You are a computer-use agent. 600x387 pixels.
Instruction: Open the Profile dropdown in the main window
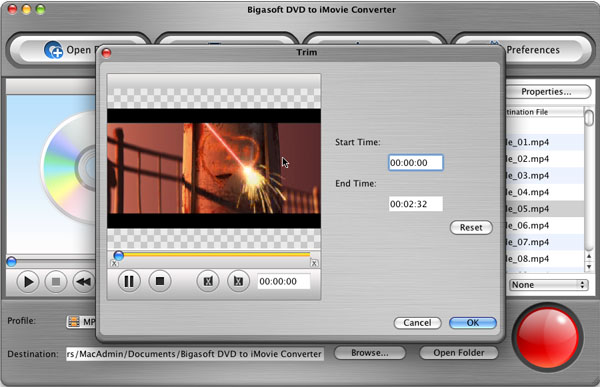coord(81,322)
